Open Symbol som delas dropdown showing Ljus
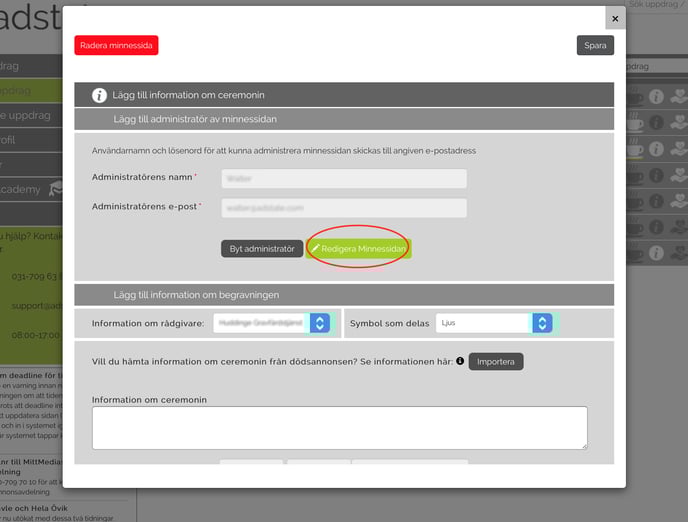Viewport: 688px width, 522px height. tap(494, 323)
